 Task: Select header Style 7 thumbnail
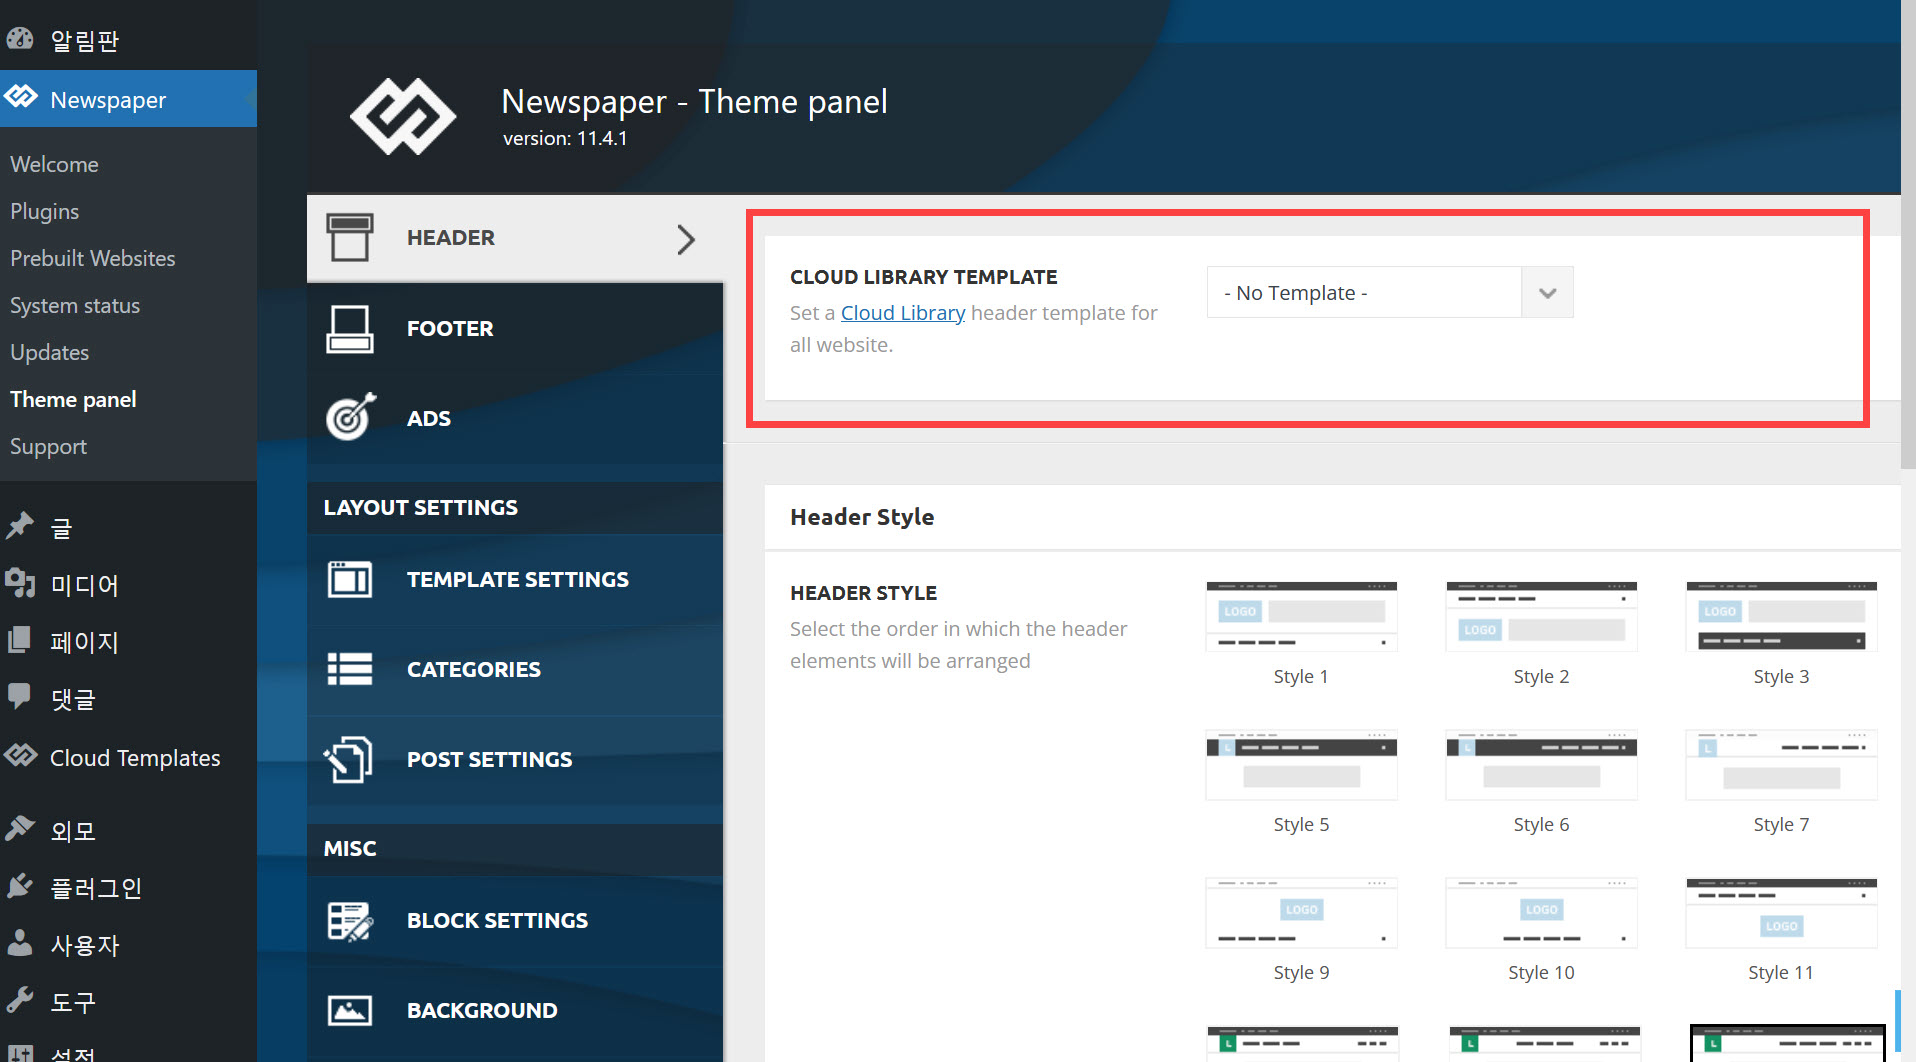click(x=1781, y=764)
